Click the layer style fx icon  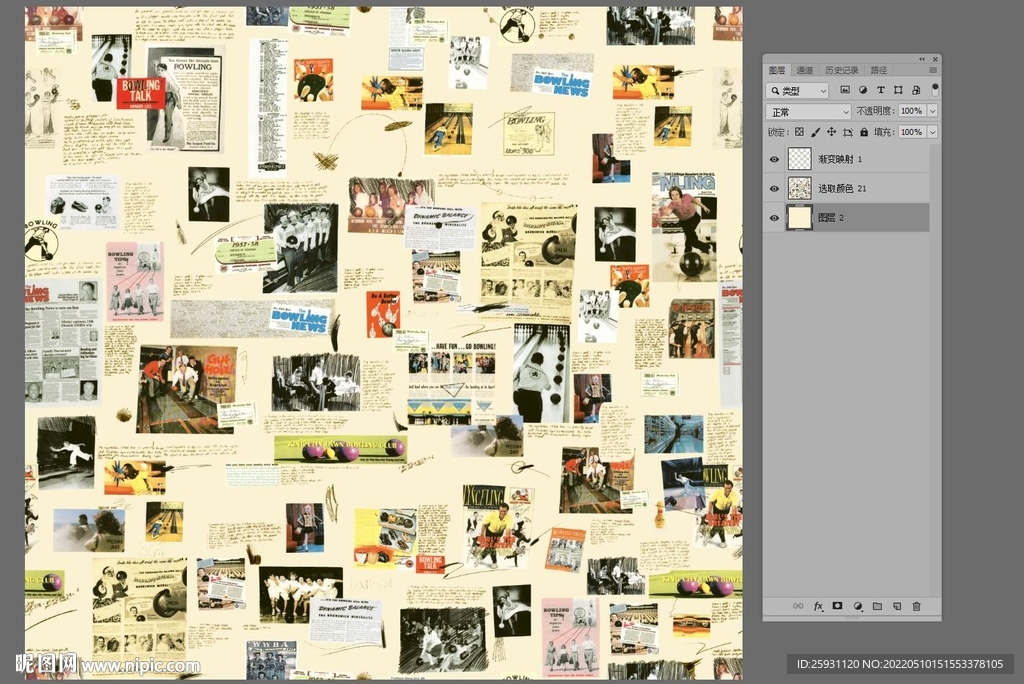click(x=818, y=606)
